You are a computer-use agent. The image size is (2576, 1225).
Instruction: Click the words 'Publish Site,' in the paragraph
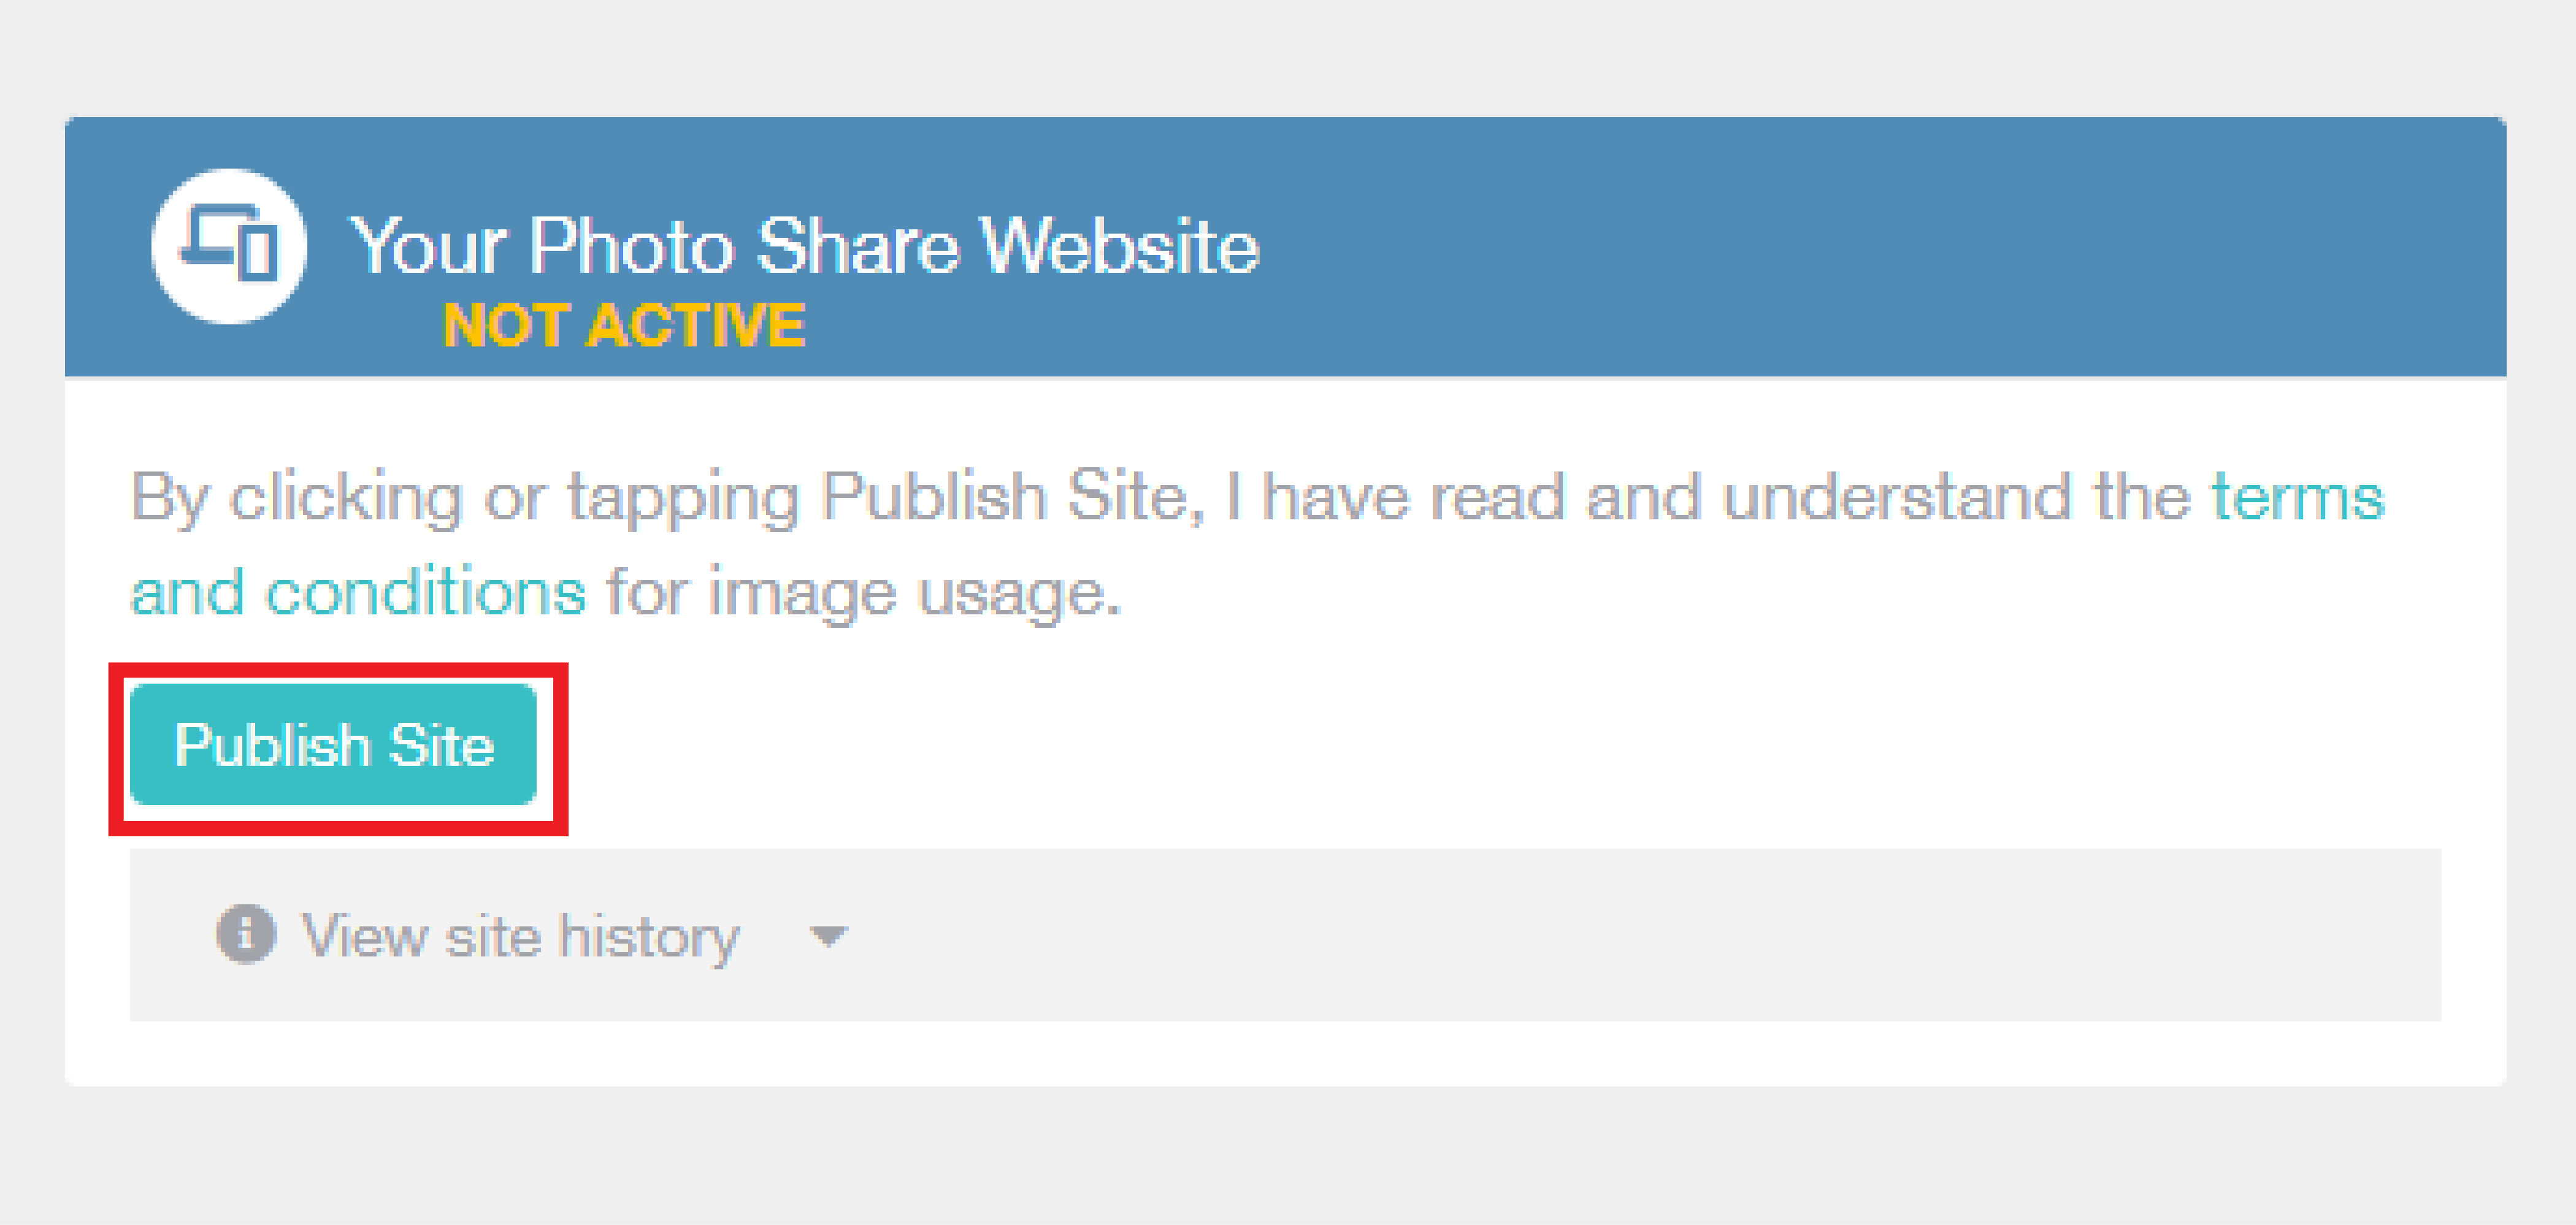point(1013,497)
